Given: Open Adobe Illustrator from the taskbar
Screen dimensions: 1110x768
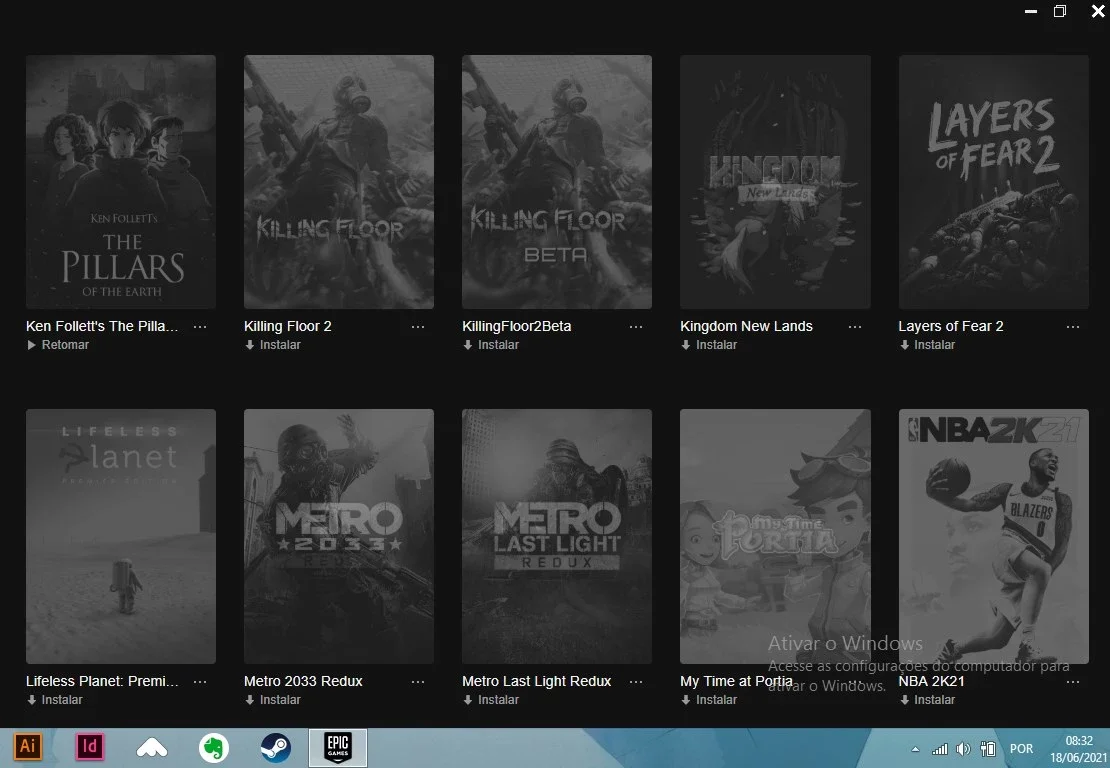Looking at the screenshot, I should point(28,746).
